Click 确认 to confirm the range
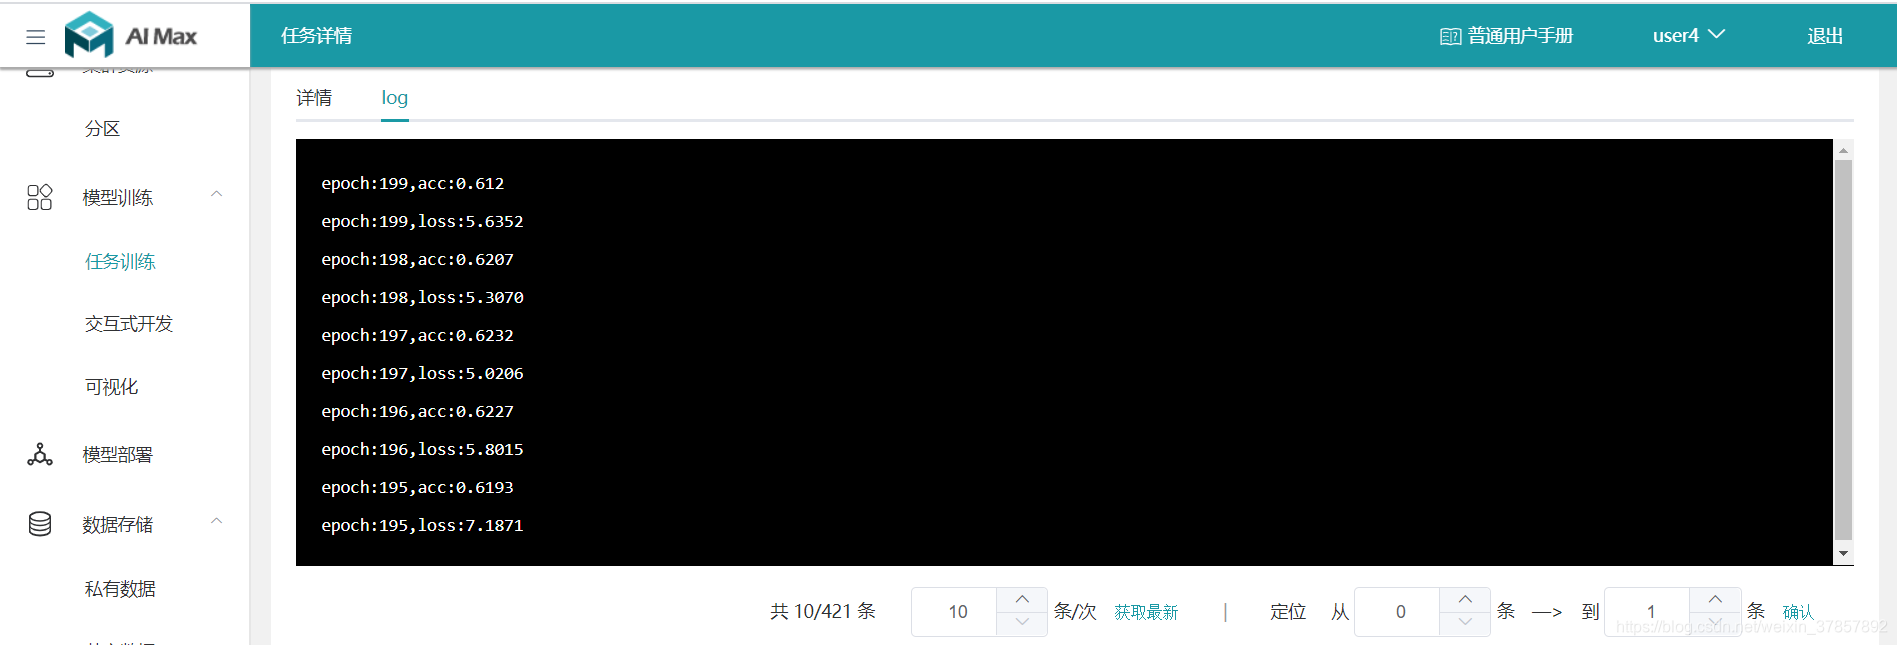Viewport: 1897px width, 645px height. pyautogui.click(x=1798, y=612)
